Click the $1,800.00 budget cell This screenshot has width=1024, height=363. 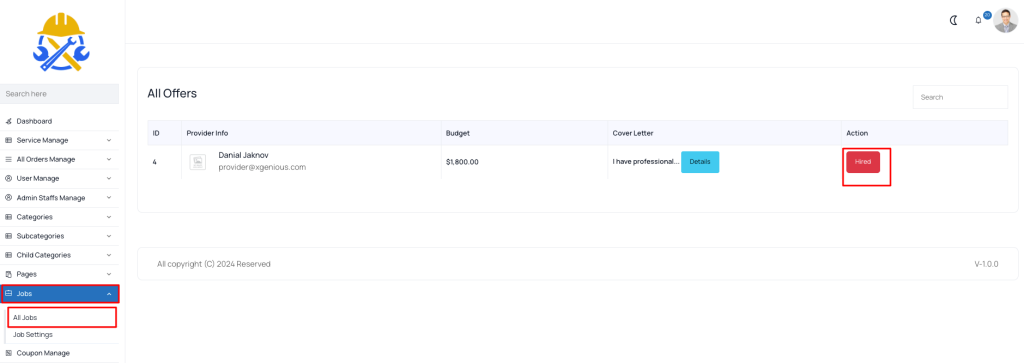pyautogui.click(x=462, y=162)
